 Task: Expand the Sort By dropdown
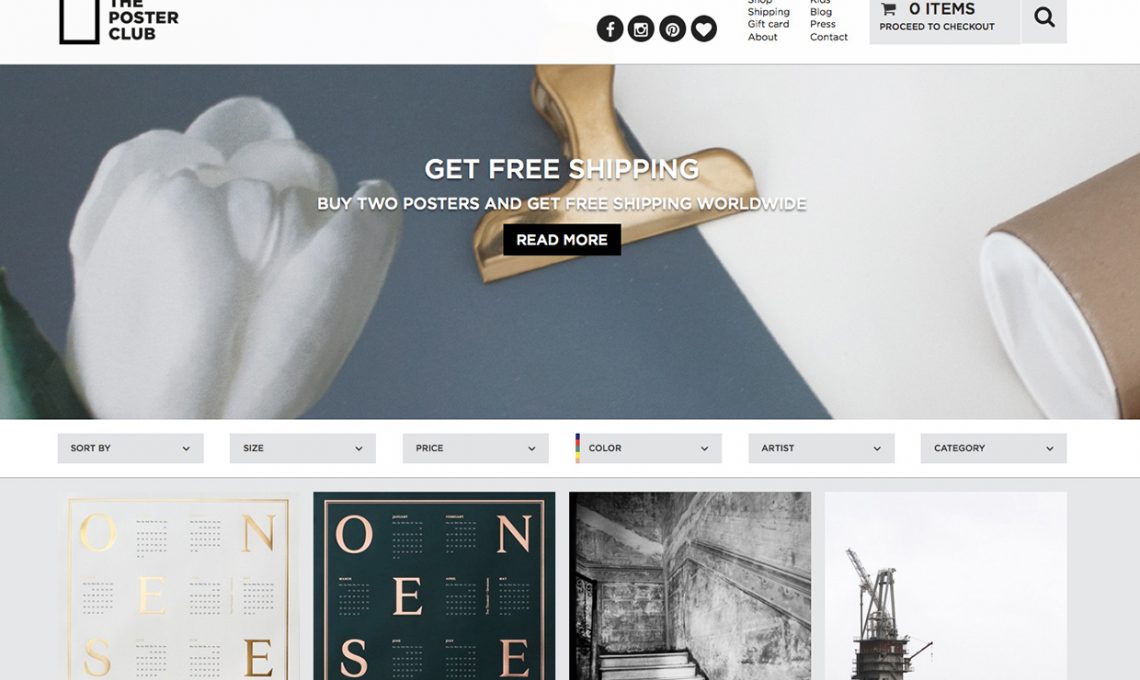[x=131, y=449]
